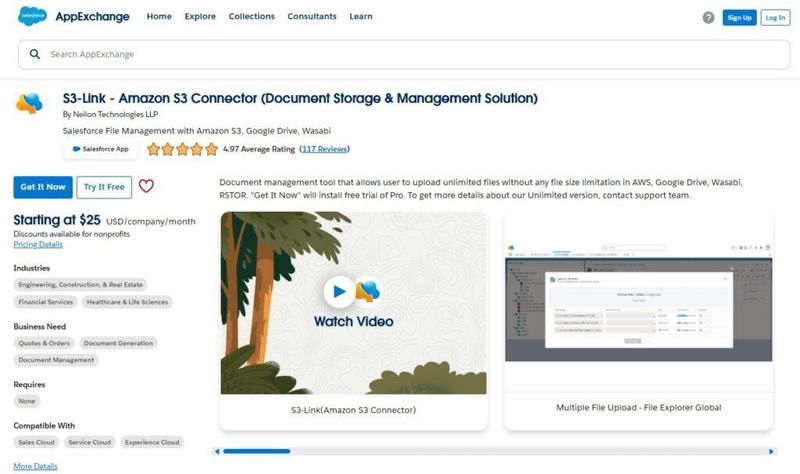The width and height of the screenshot is (800, 474).
Task: Click the AppExchange title
Action: click(x=92, y=16)
